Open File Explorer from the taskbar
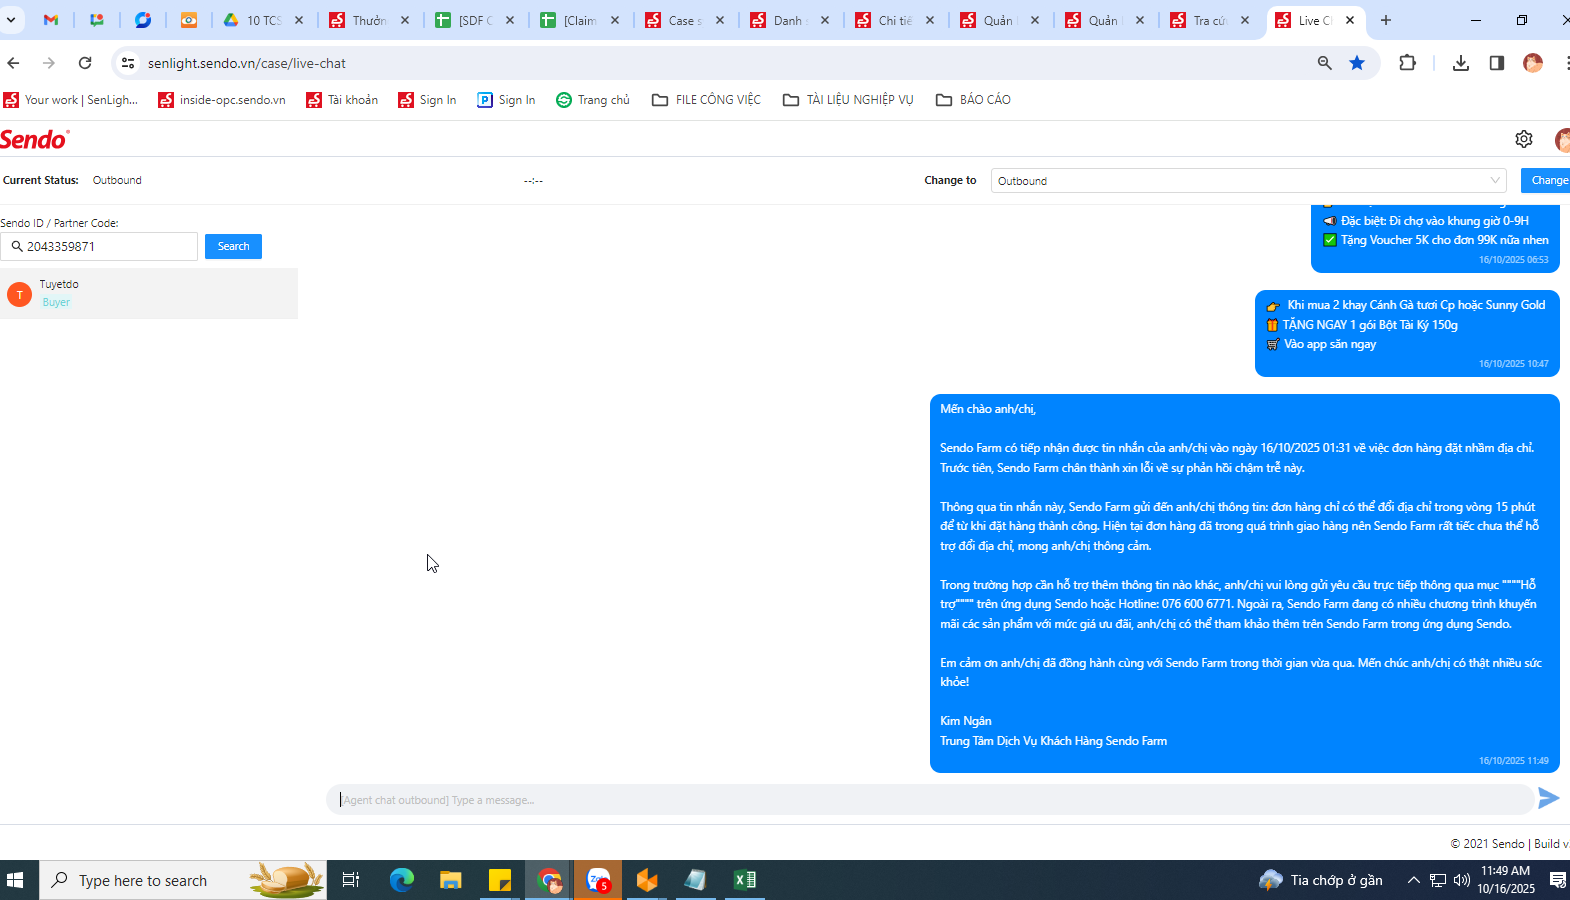The height and width of the screenshot is (900, 1570). [451, 880]
